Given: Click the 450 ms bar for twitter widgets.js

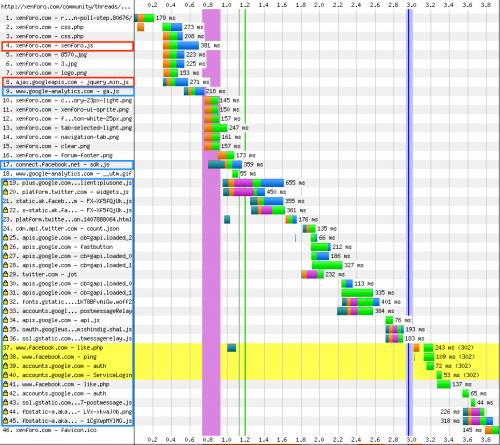Looking at the screenshot, I should [244, 192].
